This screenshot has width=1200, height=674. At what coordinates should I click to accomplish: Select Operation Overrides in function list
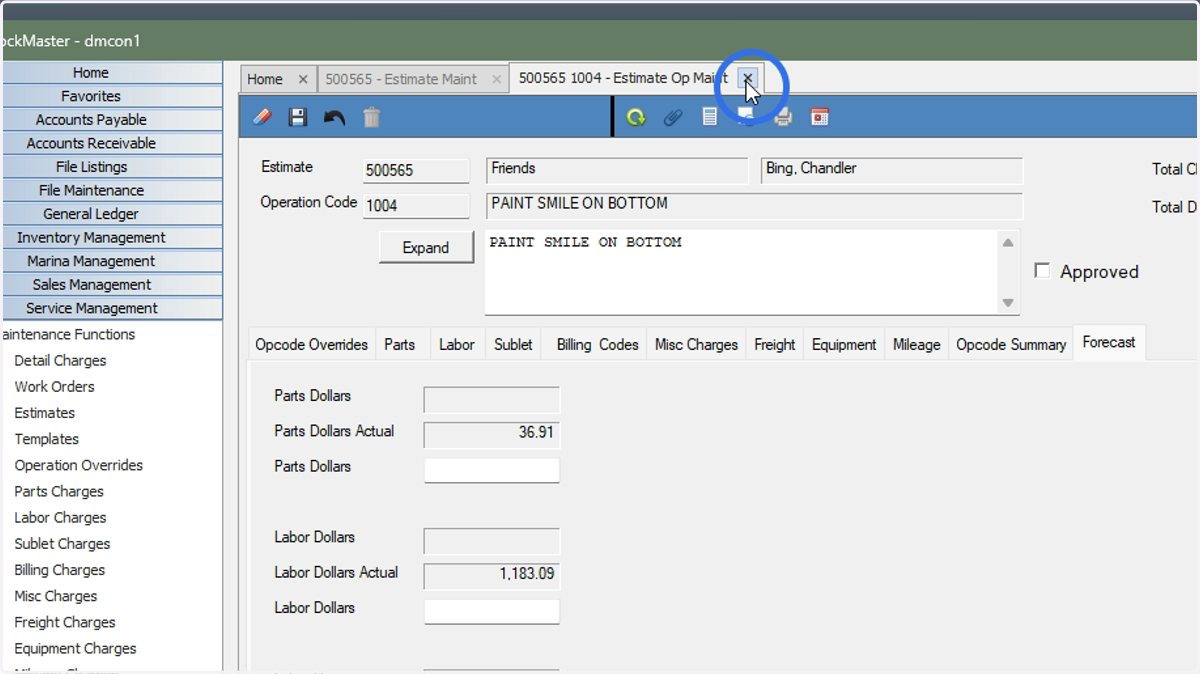(78, 465)
